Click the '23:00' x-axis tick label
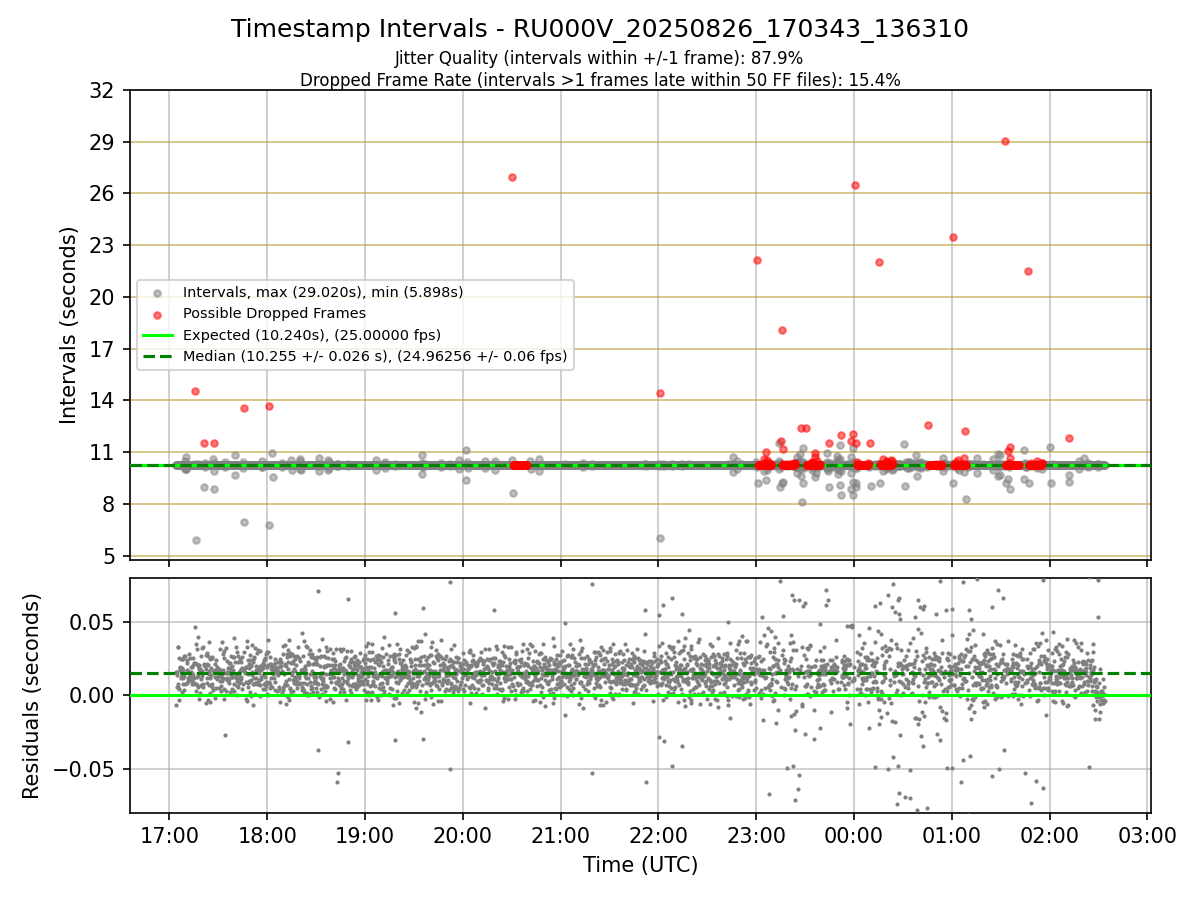Screen dimensions: 1200x900 (x=756, y=834)
